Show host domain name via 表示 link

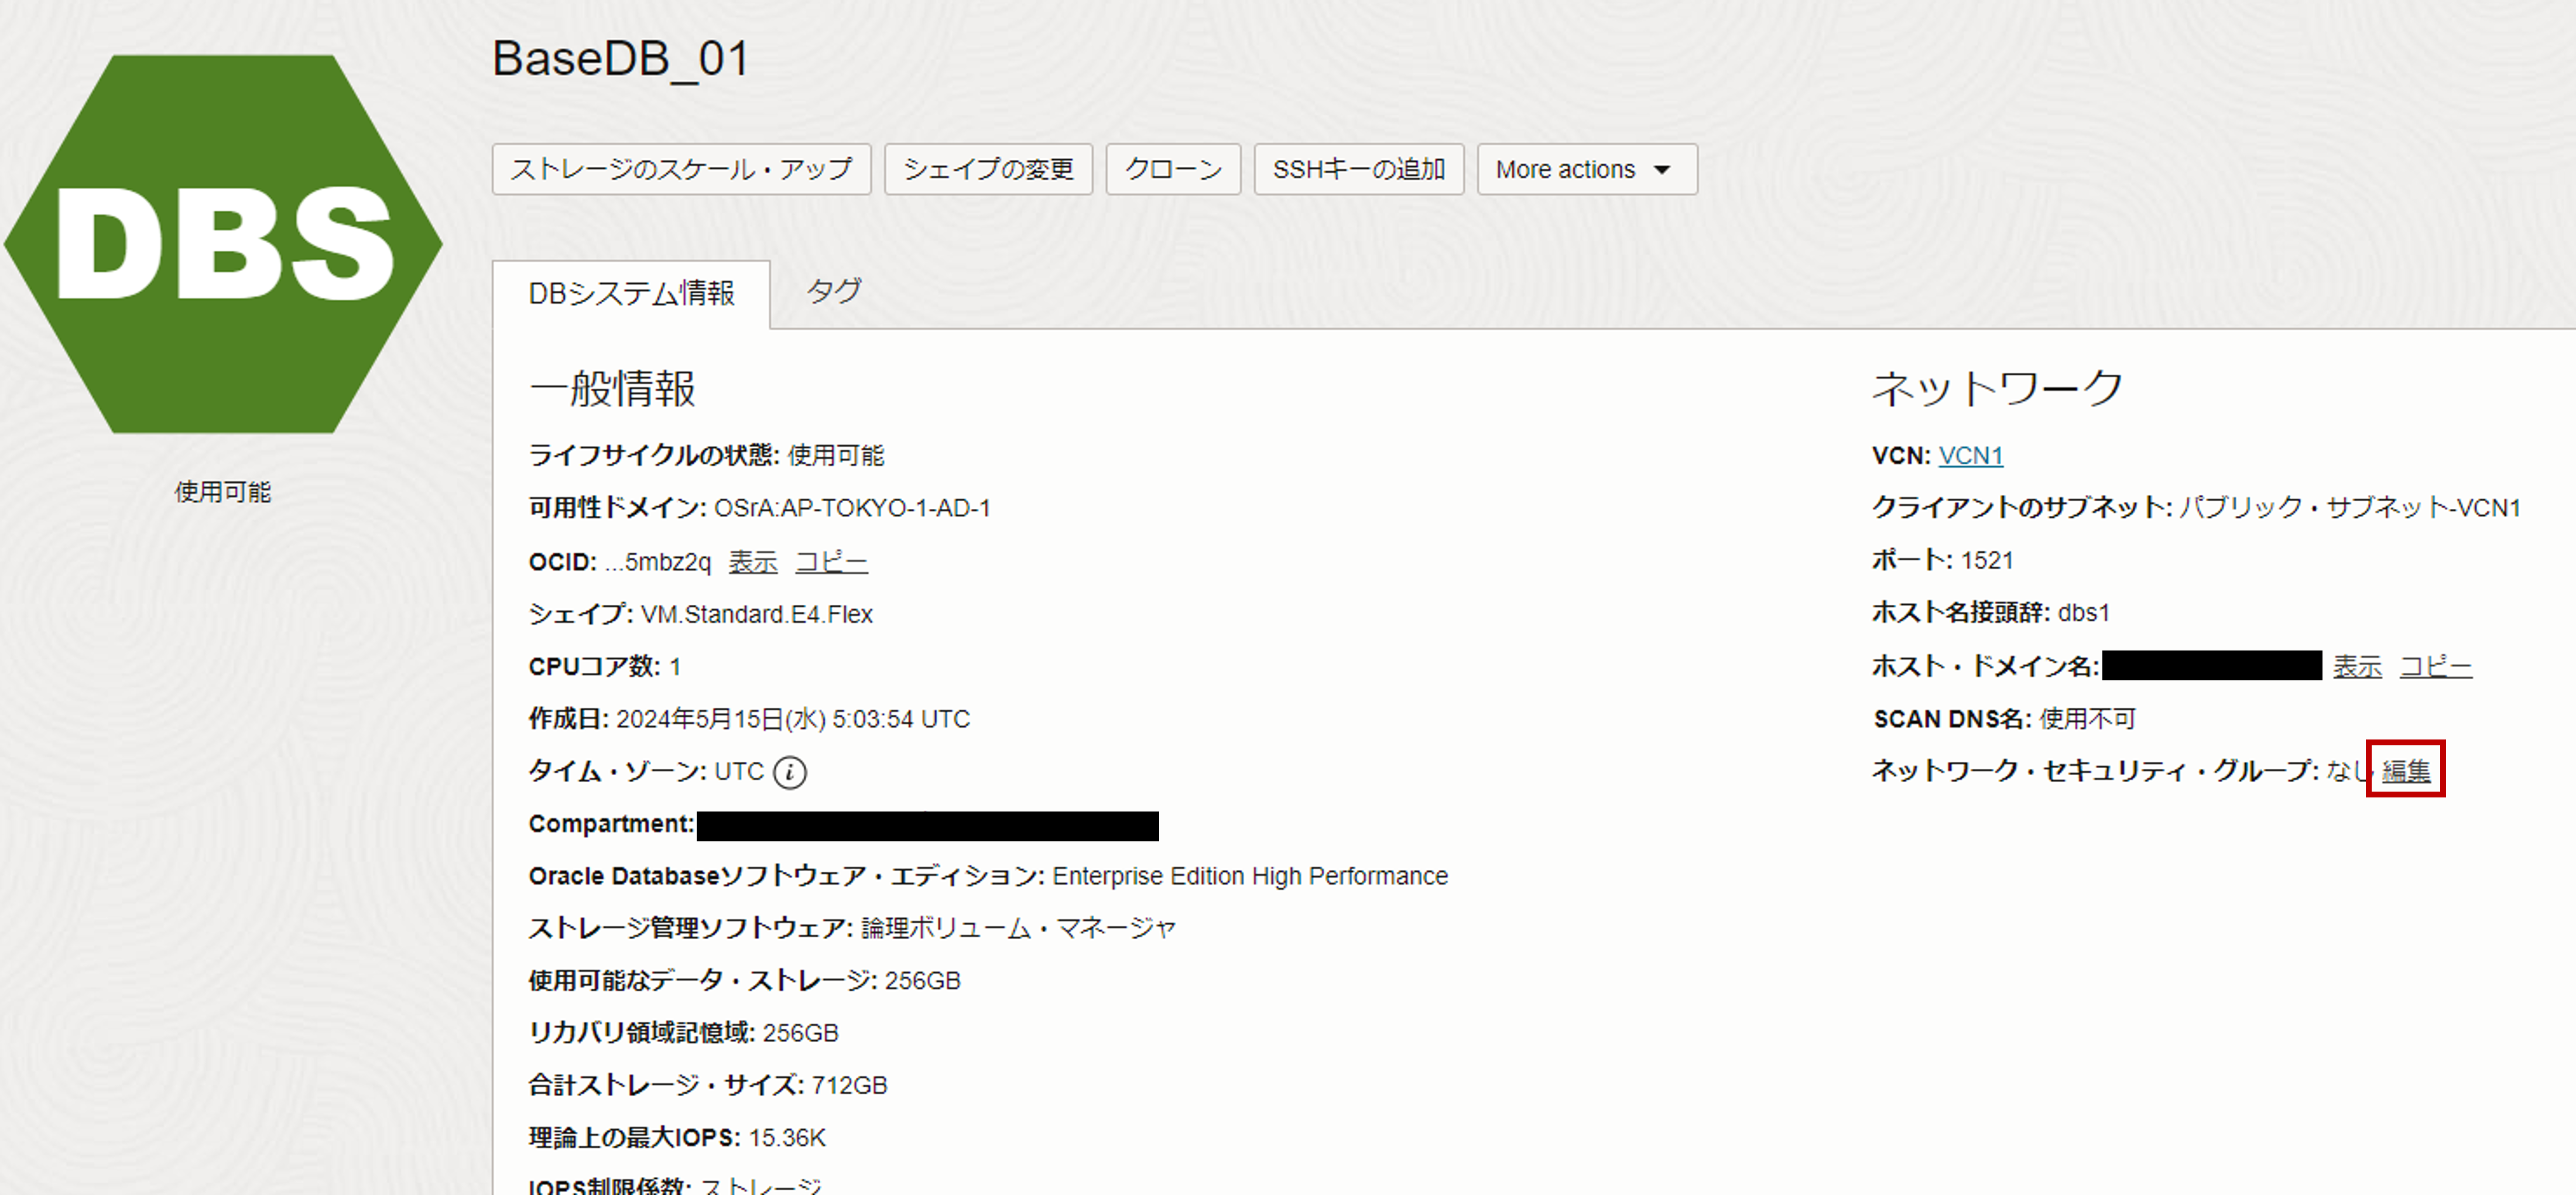tap(2357, 666)
